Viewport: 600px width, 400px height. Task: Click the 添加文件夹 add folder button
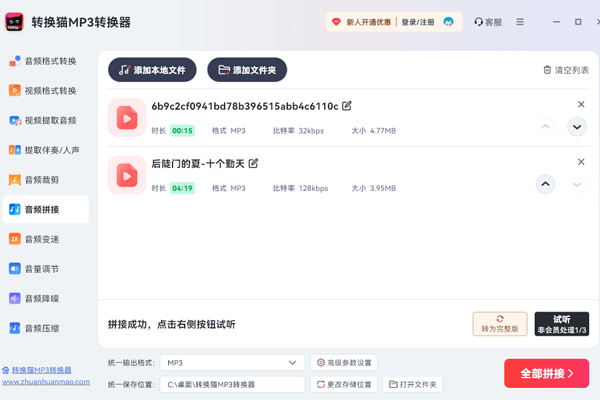coord(247,70)
